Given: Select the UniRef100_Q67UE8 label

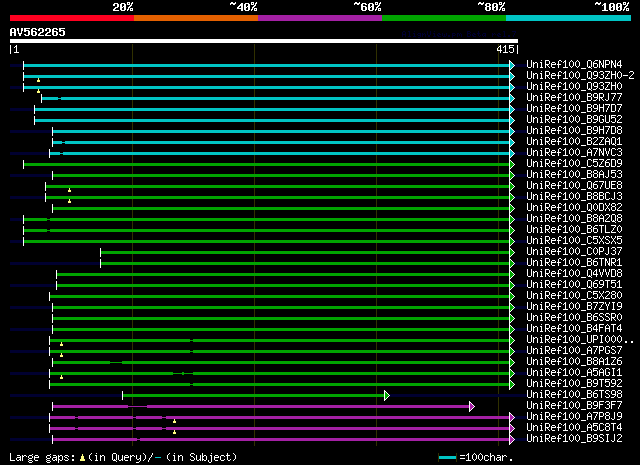Looking at the screenshot, I should coord(574,186).
